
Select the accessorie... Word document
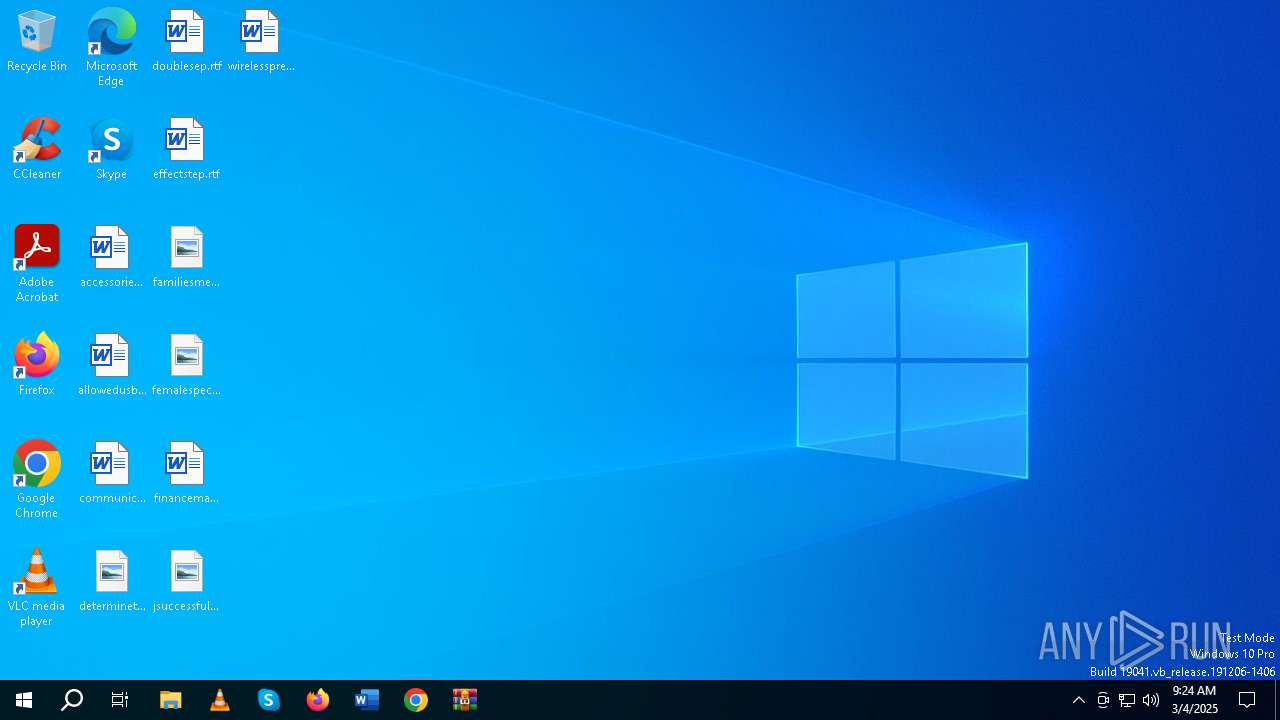pos(111,257)
